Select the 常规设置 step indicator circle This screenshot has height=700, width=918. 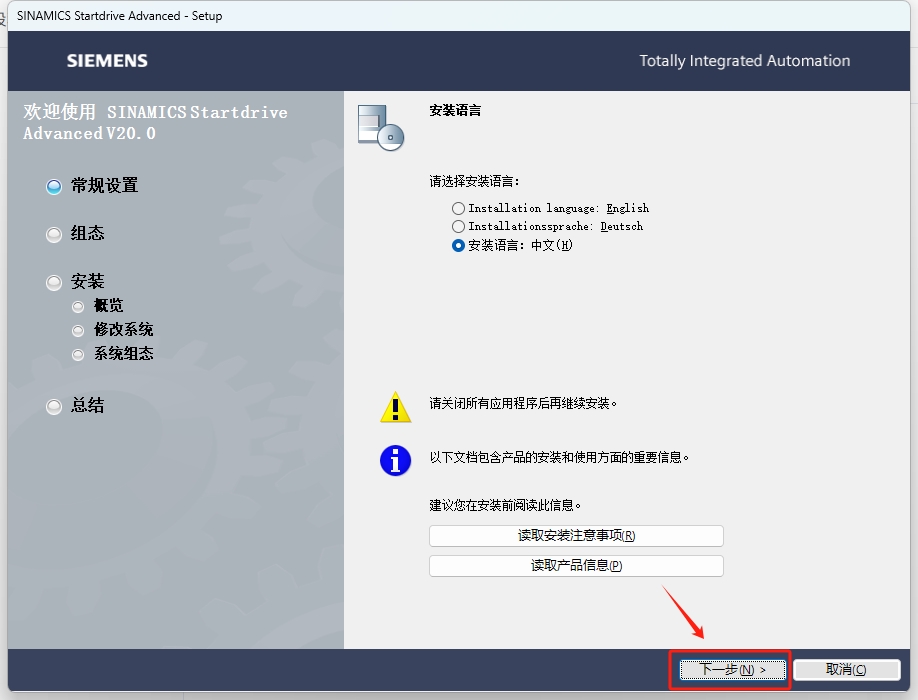click(x=53, y=186)
